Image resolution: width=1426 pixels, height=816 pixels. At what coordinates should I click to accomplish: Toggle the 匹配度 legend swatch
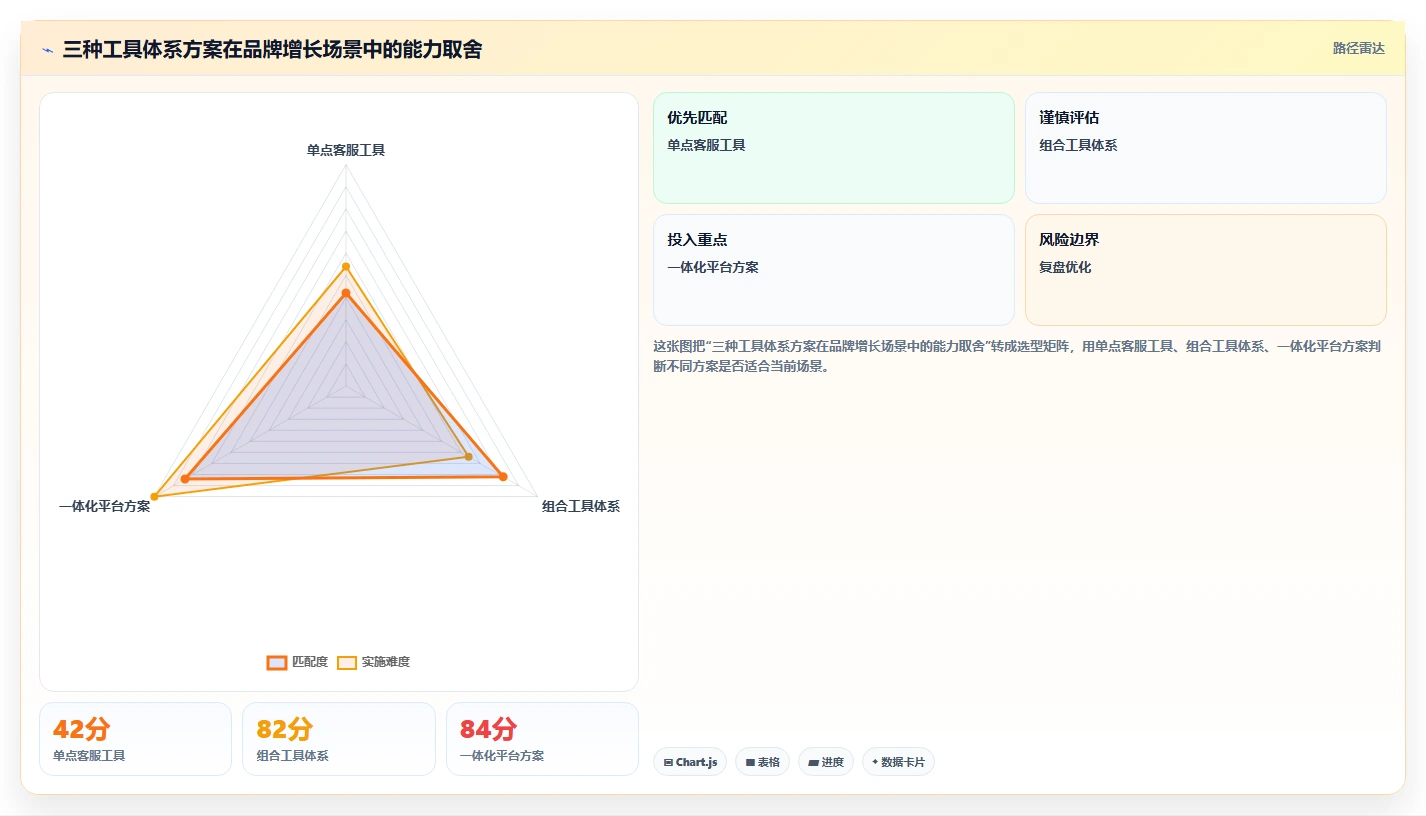point(277,662)
